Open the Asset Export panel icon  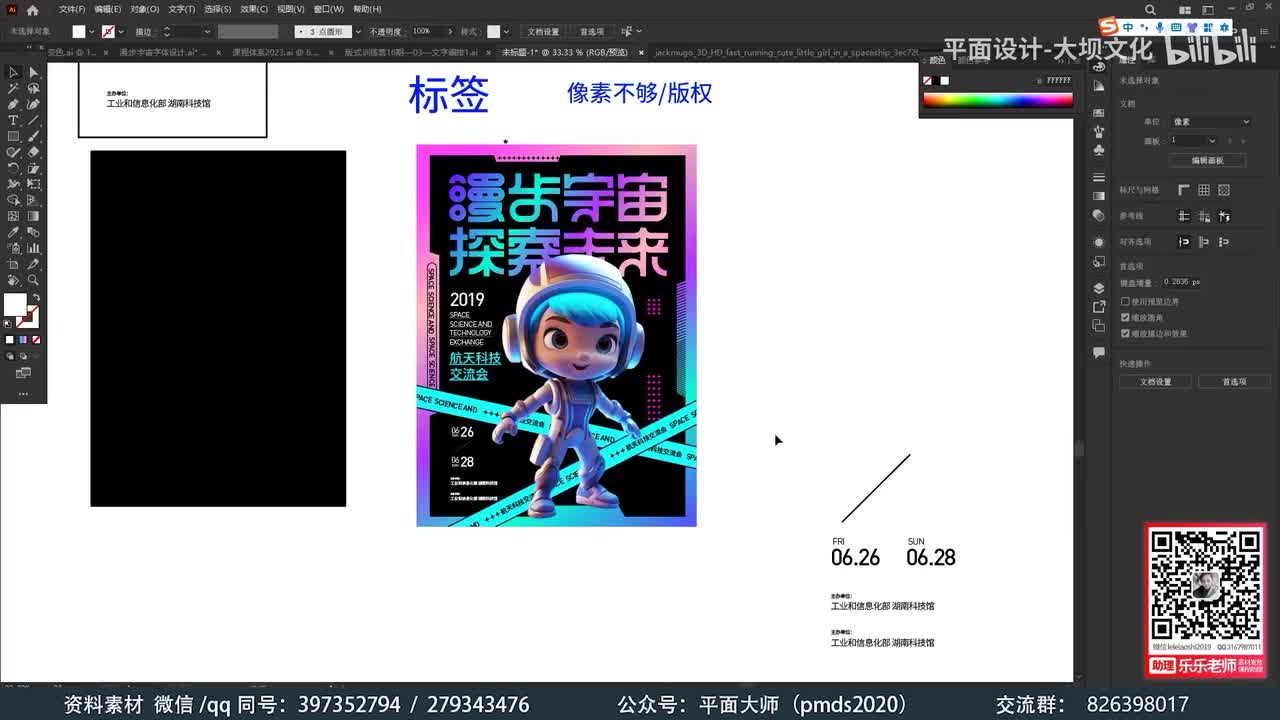coord(1099,307)
